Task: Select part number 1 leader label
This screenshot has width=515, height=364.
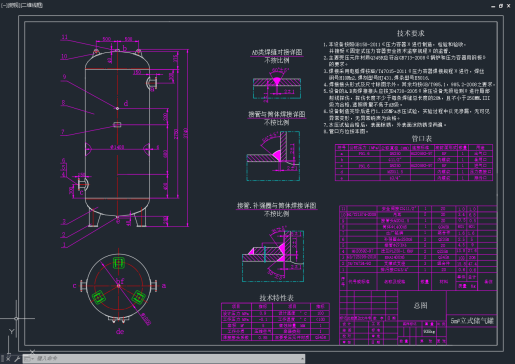Action: [x=64, y=245]
